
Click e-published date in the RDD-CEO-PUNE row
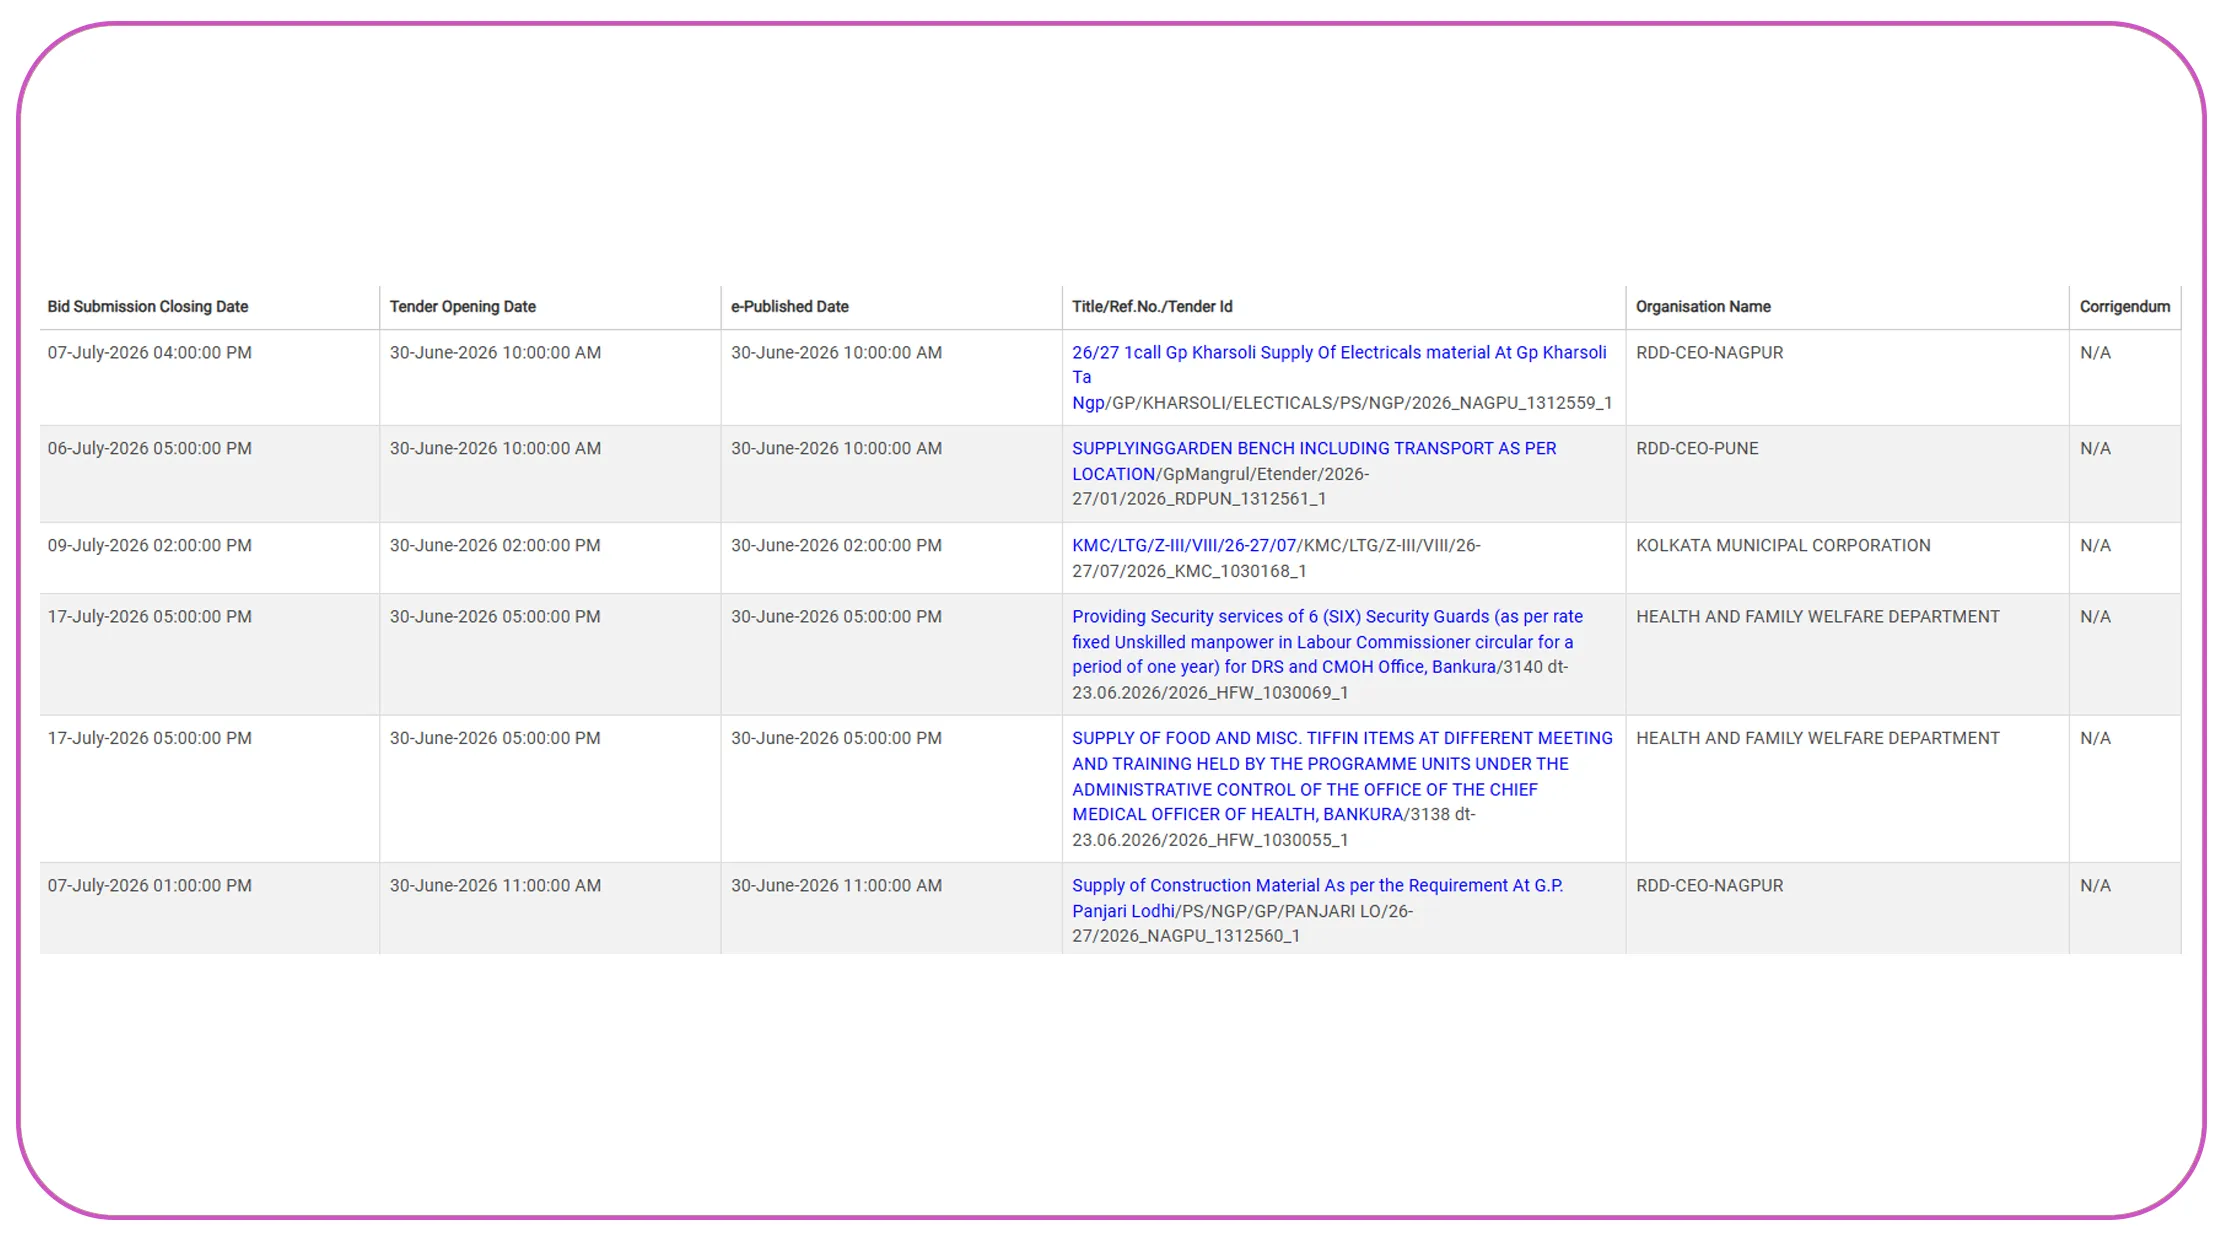(836, 448)
